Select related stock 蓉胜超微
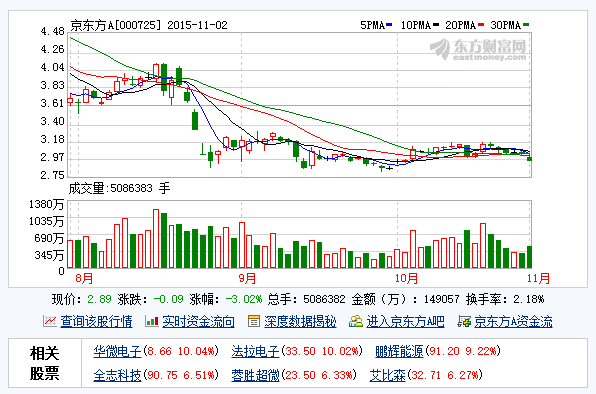This screenshot has width=596, height=394. [x=255, y=375]
